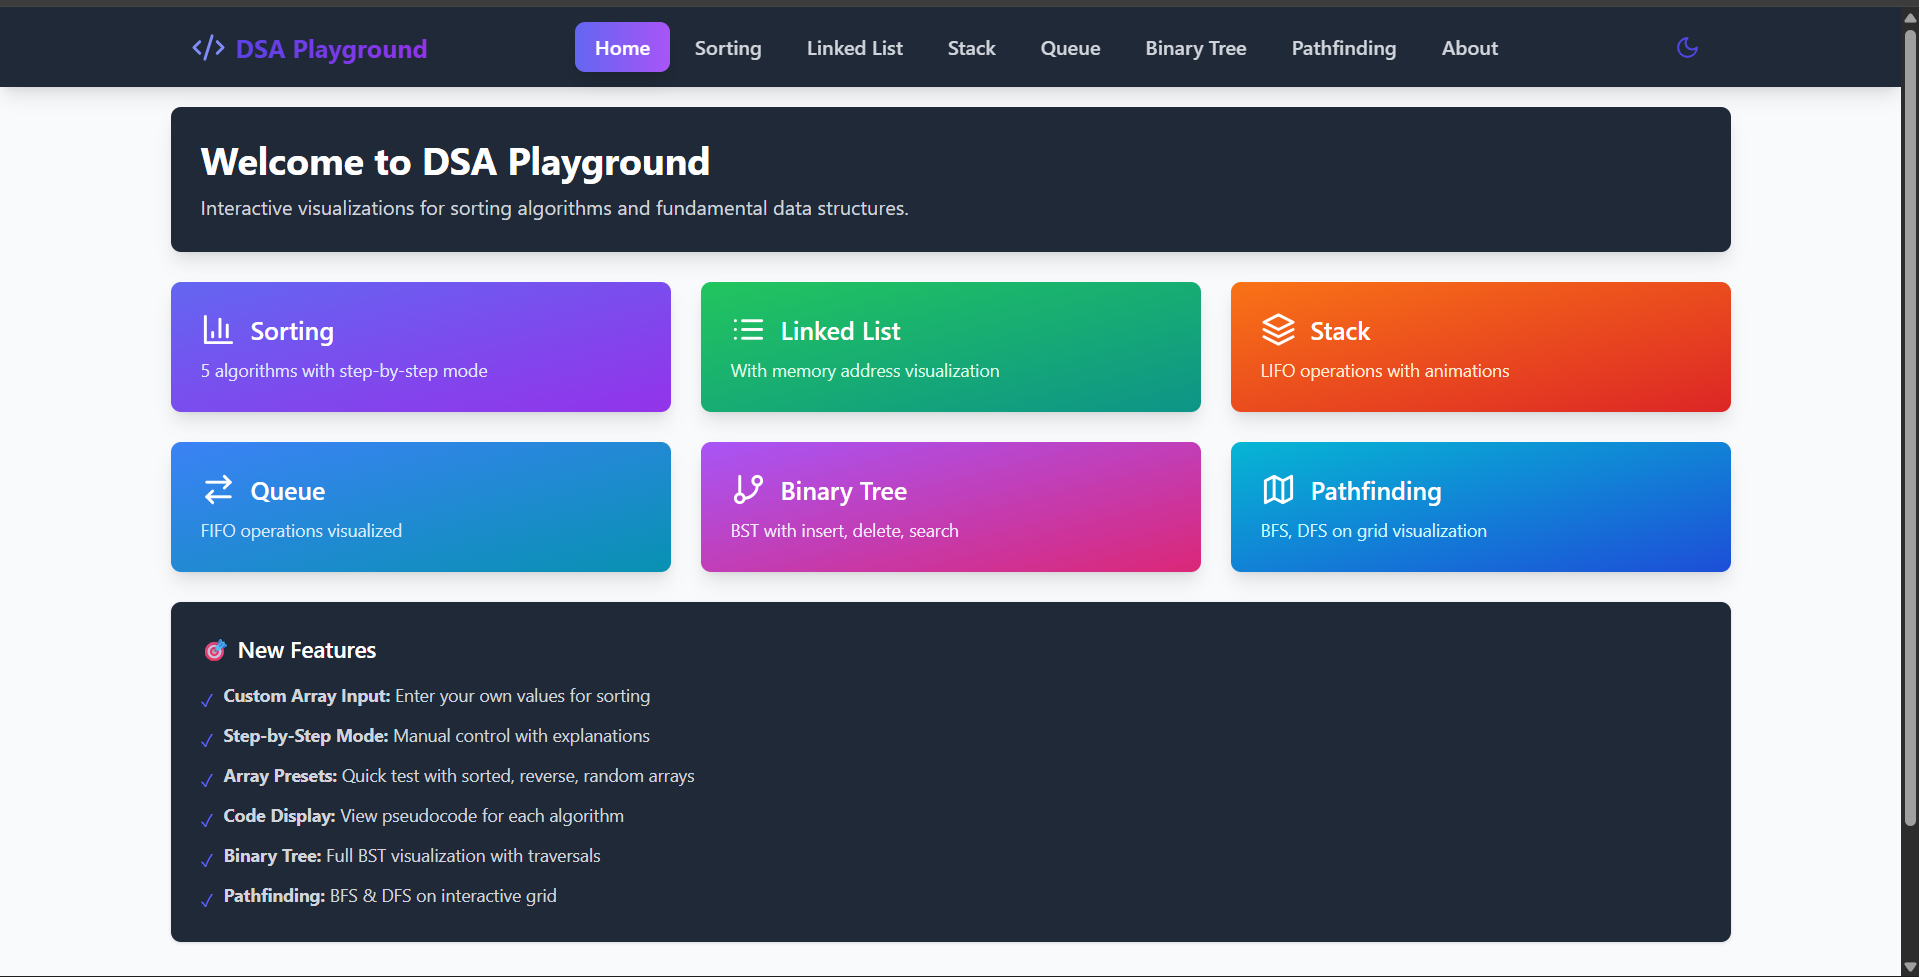Screen dimensions: 1919x977
Task: Click the dart target icon beside New Features
Action: click(214, 650)
